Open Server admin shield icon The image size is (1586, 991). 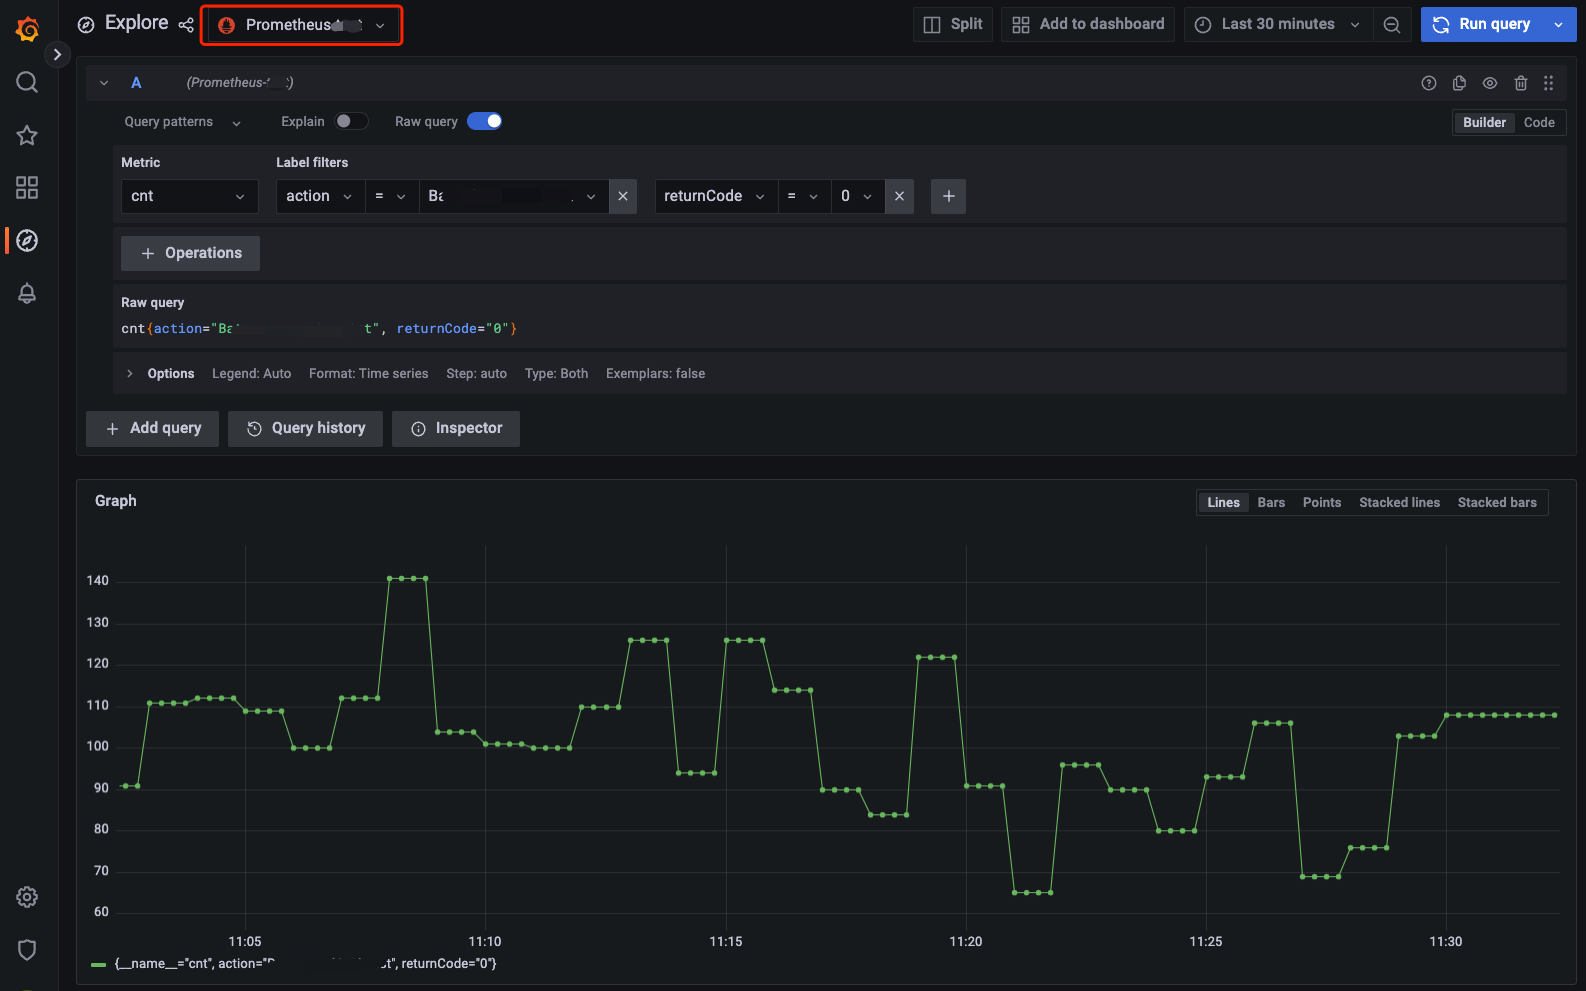[27, 949]
